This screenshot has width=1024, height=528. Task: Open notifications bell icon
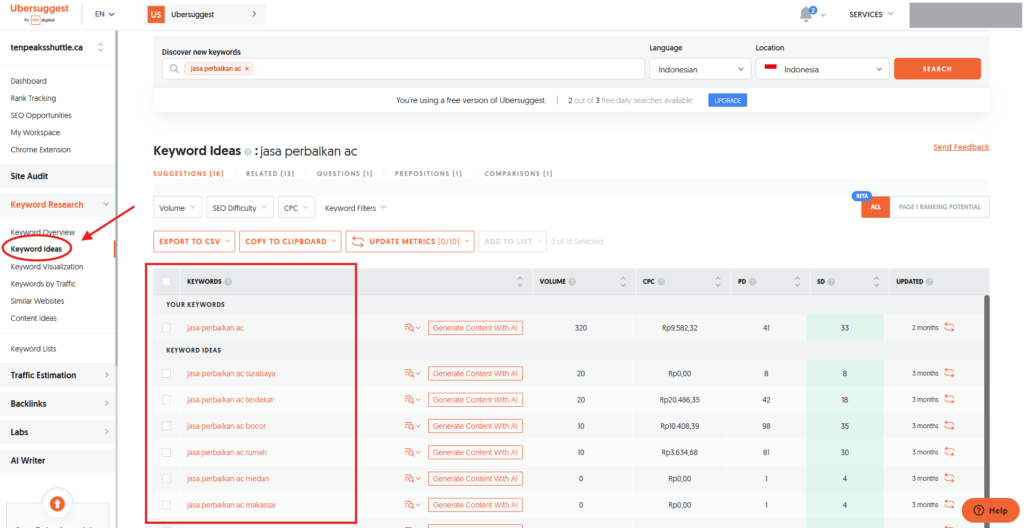[x=806, y=14]
